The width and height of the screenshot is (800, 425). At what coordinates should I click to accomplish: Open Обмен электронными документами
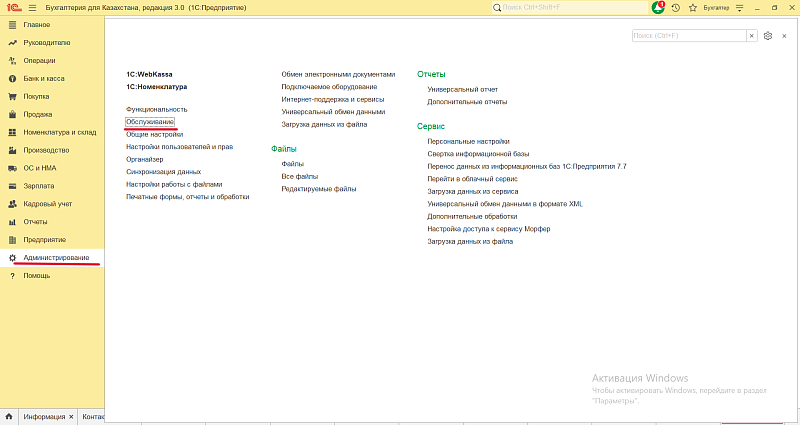(x=338, y=74)
